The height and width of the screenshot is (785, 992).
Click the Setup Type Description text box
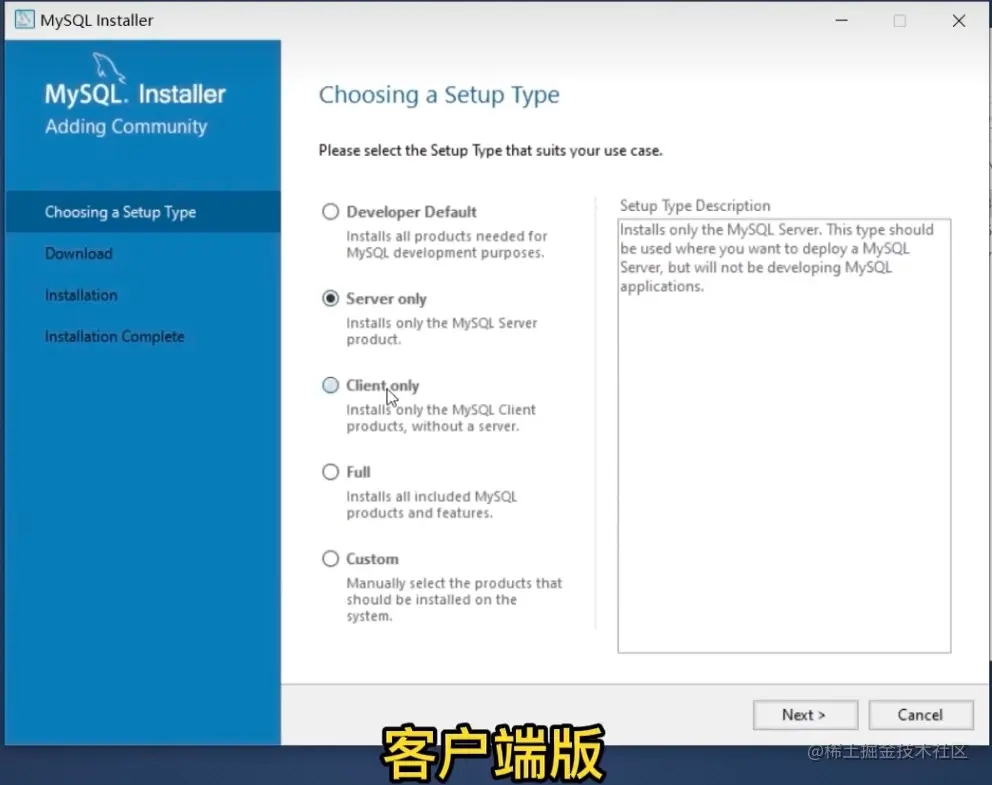click(x=784, y=436)
